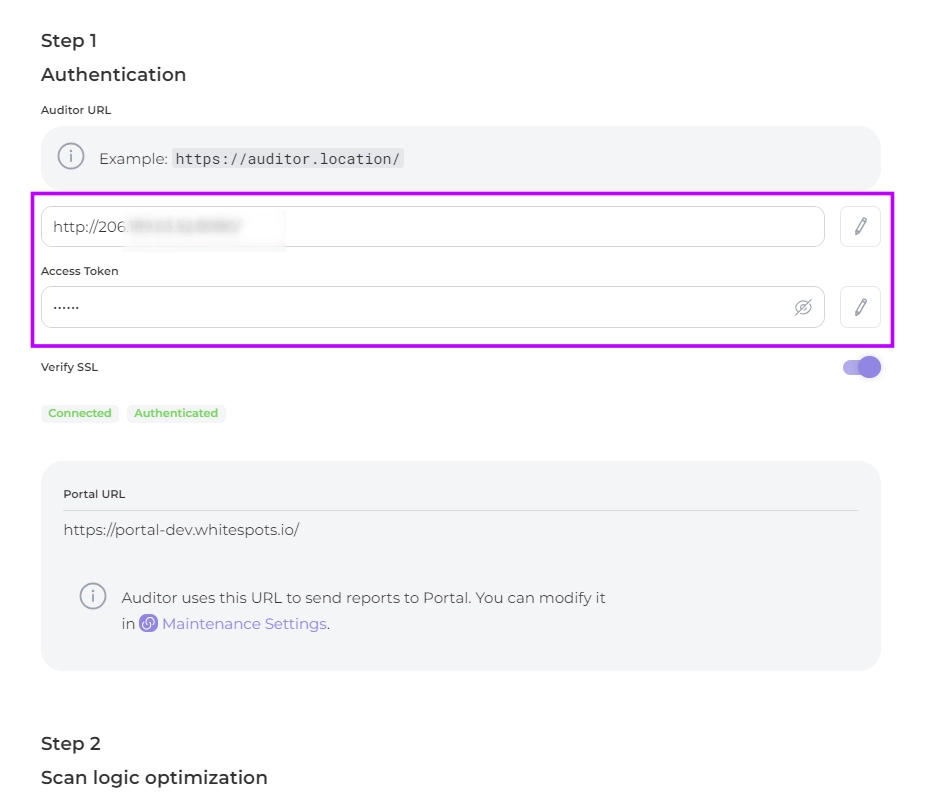Click the green Connected status badge
The width and height of the screenshot is (951, 792).
[x=80, y=413]
